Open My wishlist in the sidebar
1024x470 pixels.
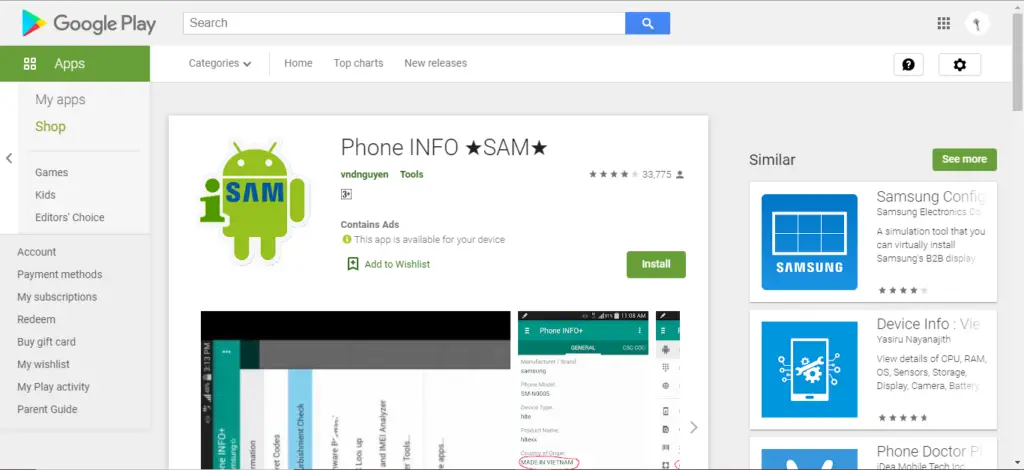(x=43, y=364)
